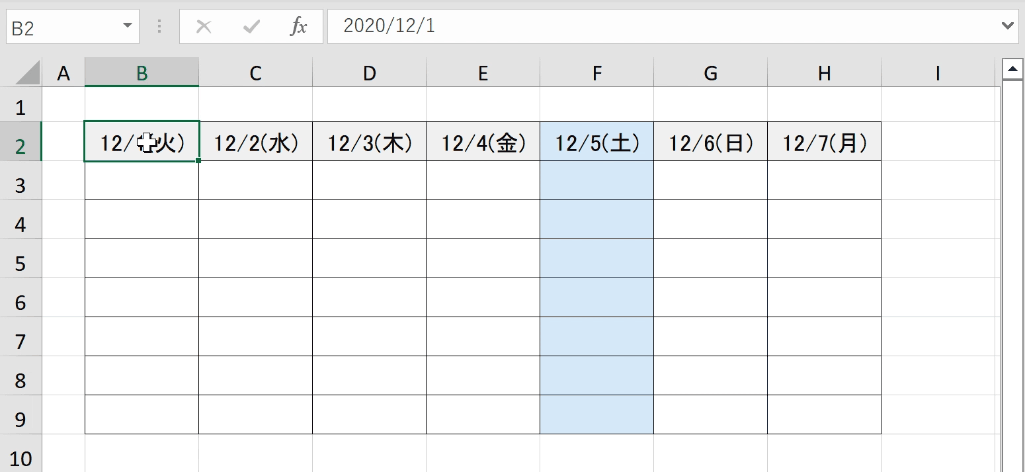This screenshot has width=1025, height=472.
Task: Select the row 9 header
Action: tap(21, 414)
